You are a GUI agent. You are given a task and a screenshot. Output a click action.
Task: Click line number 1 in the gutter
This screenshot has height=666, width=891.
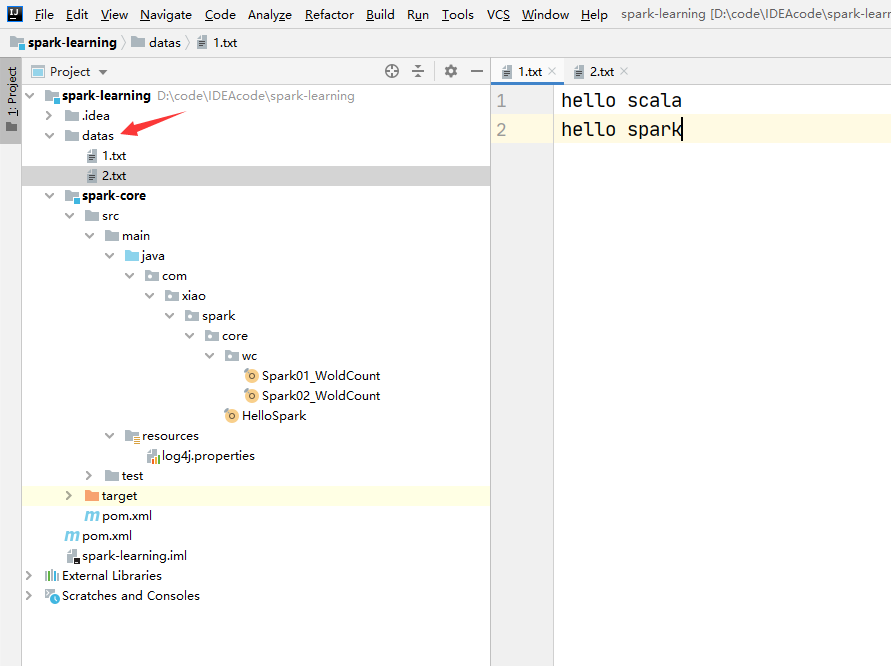(501, 101)
